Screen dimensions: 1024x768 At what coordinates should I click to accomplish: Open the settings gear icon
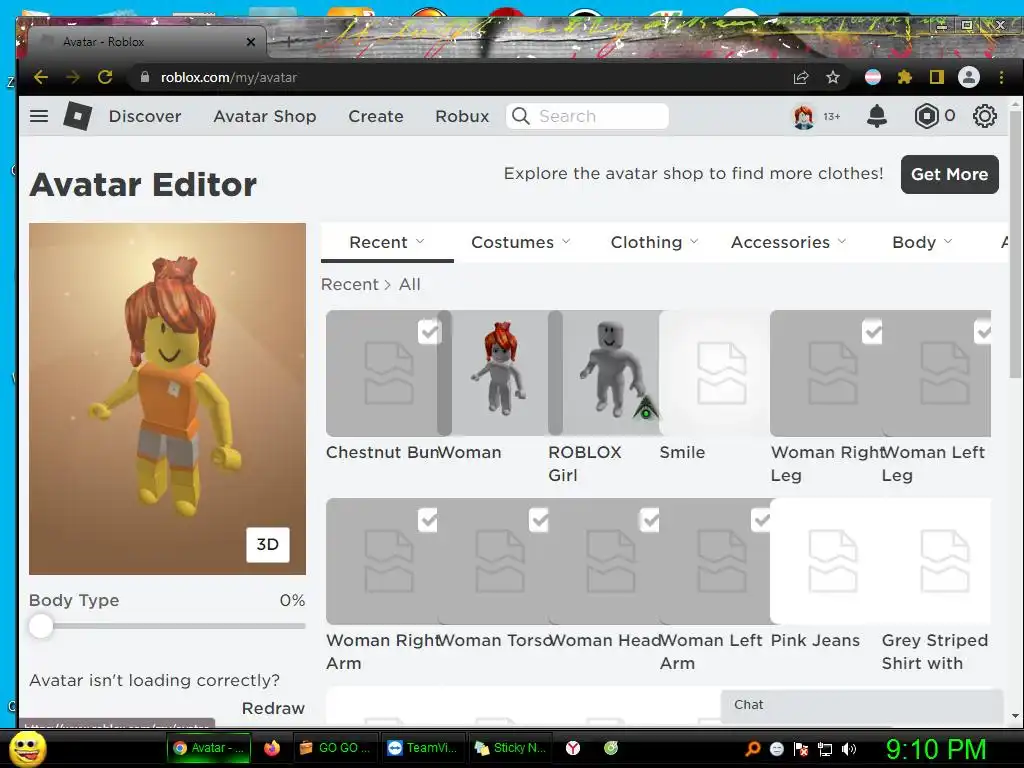985,116
